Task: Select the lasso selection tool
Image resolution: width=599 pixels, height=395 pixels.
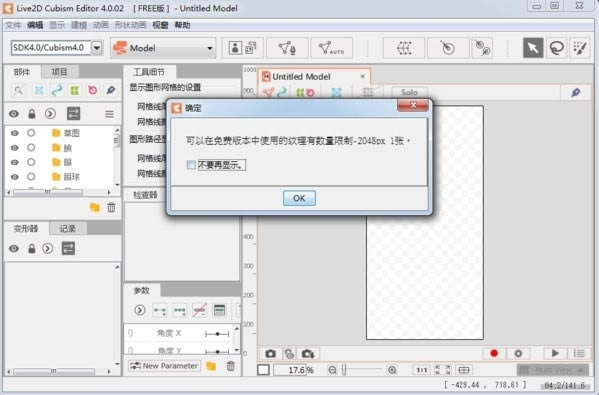Action: 556,48
